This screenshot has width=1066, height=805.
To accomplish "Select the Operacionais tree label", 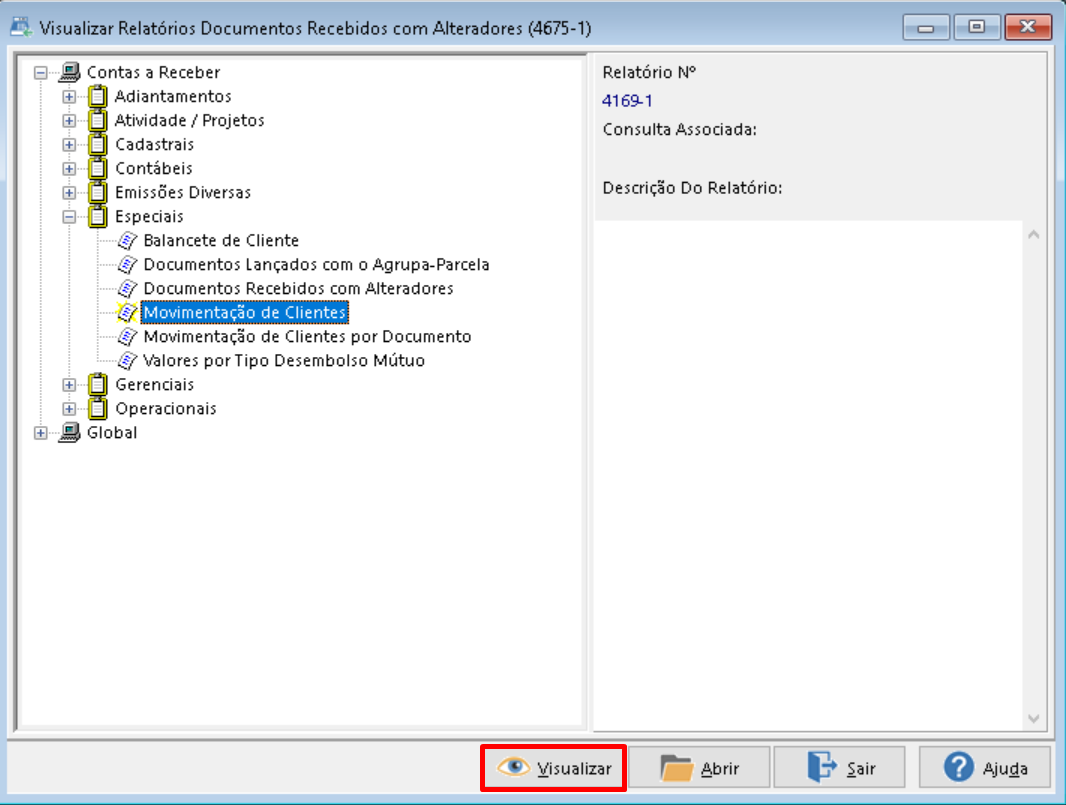I will [166, 409].
